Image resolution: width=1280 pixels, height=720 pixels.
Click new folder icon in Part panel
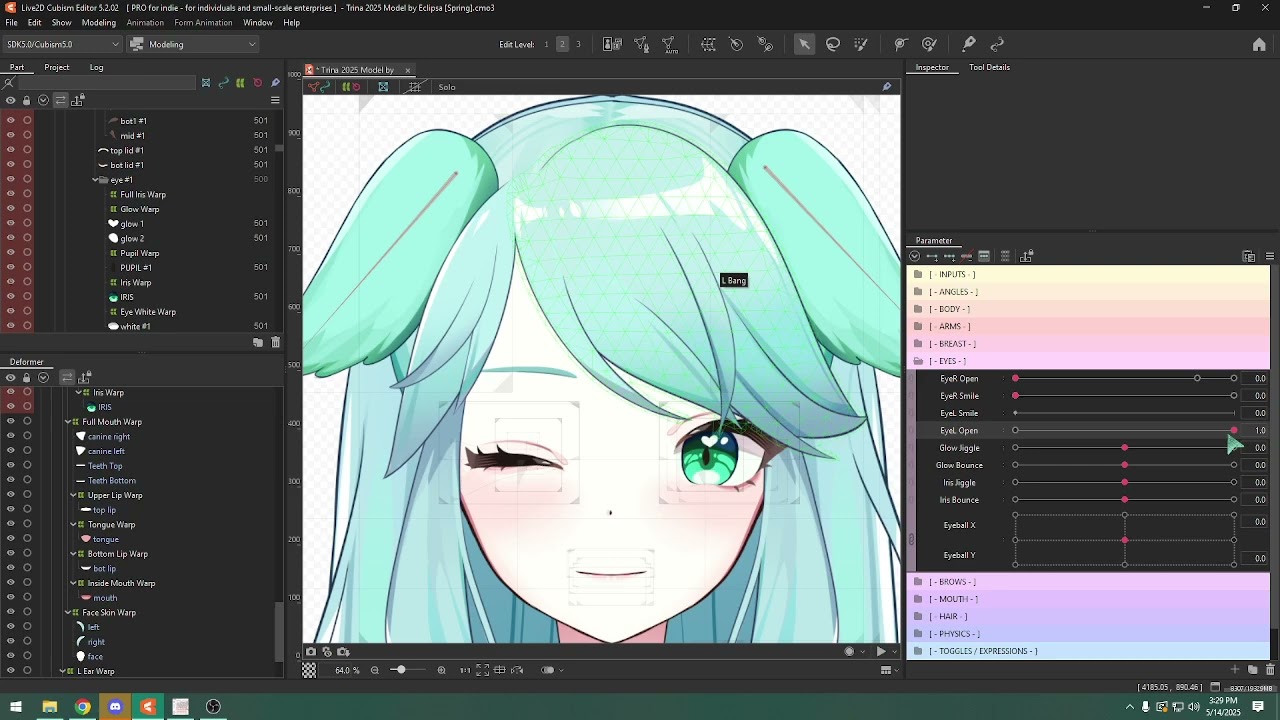click(x=258, y=342)
